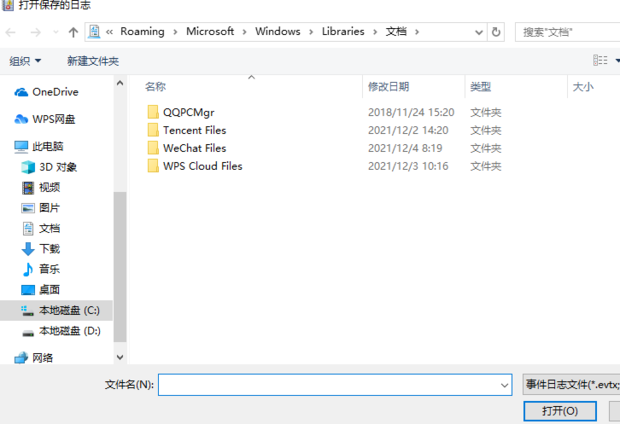Go forward with the right arrow
Image resolution: width=620 pixels, height=424 pixels.
click(x=36, y=32)
